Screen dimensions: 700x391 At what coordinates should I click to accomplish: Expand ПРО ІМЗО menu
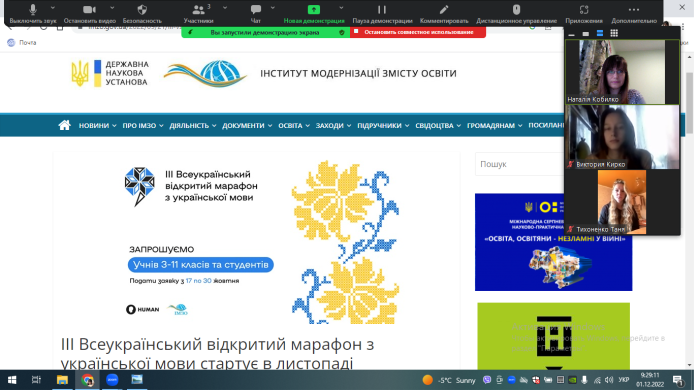(143, 125)
